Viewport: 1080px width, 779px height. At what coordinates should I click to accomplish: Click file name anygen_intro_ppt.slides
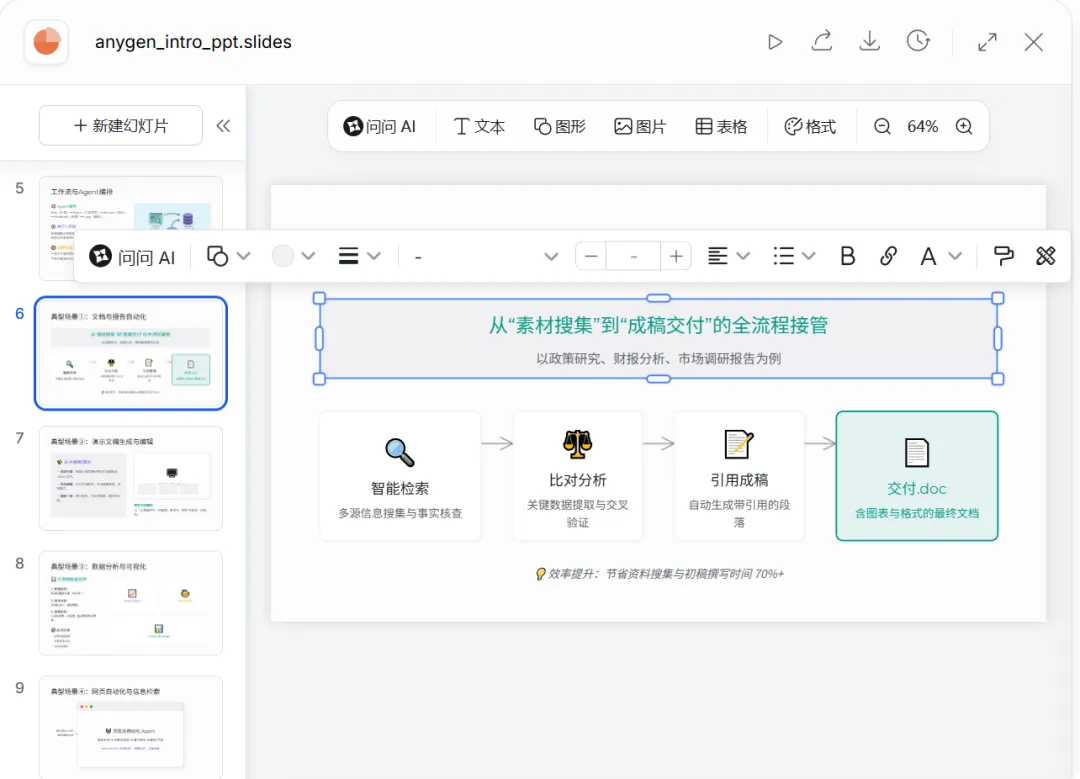pyautogui.click(x=194, y=42)
